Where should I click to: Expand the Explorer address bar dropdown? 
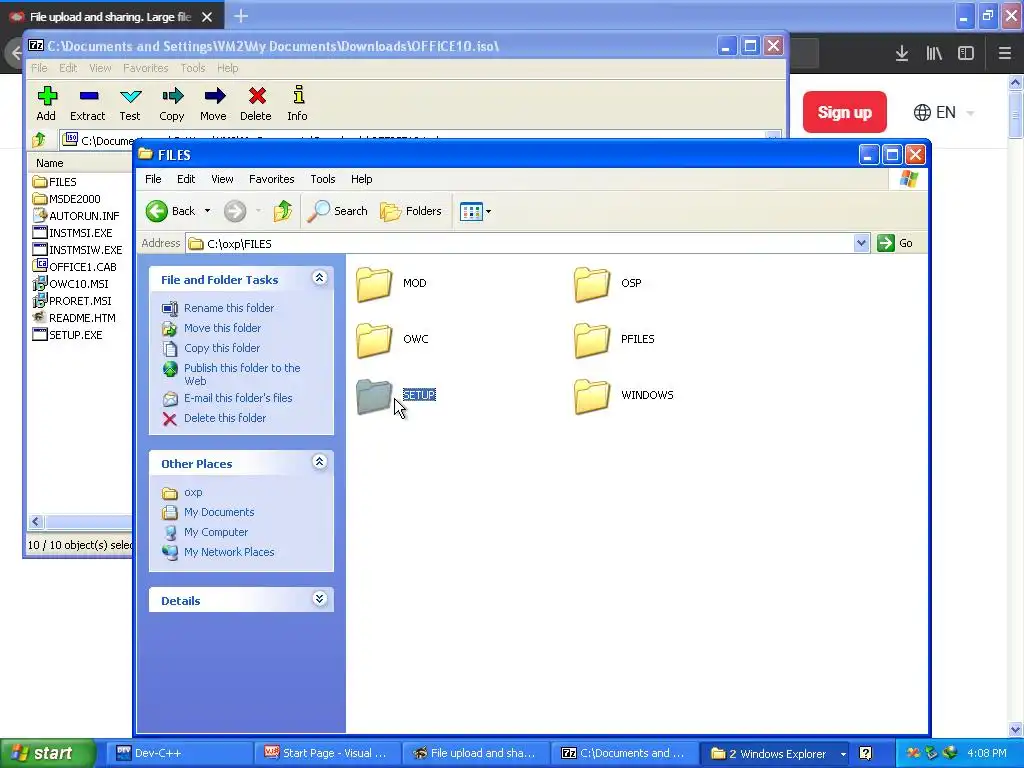tap(861, 243)
